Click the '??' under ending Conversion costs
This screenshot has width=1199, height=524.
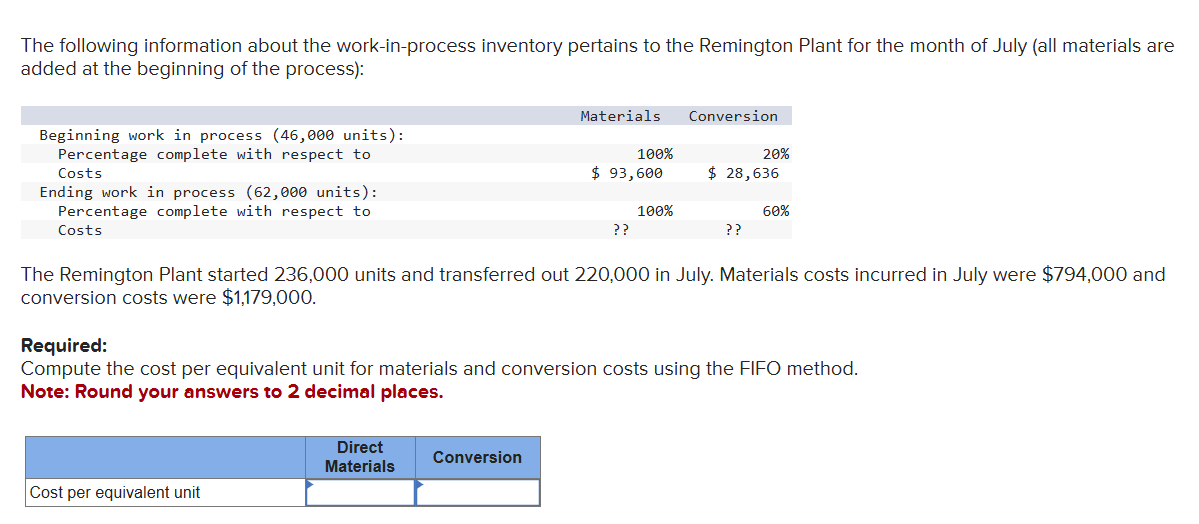[x=733, y=229]
